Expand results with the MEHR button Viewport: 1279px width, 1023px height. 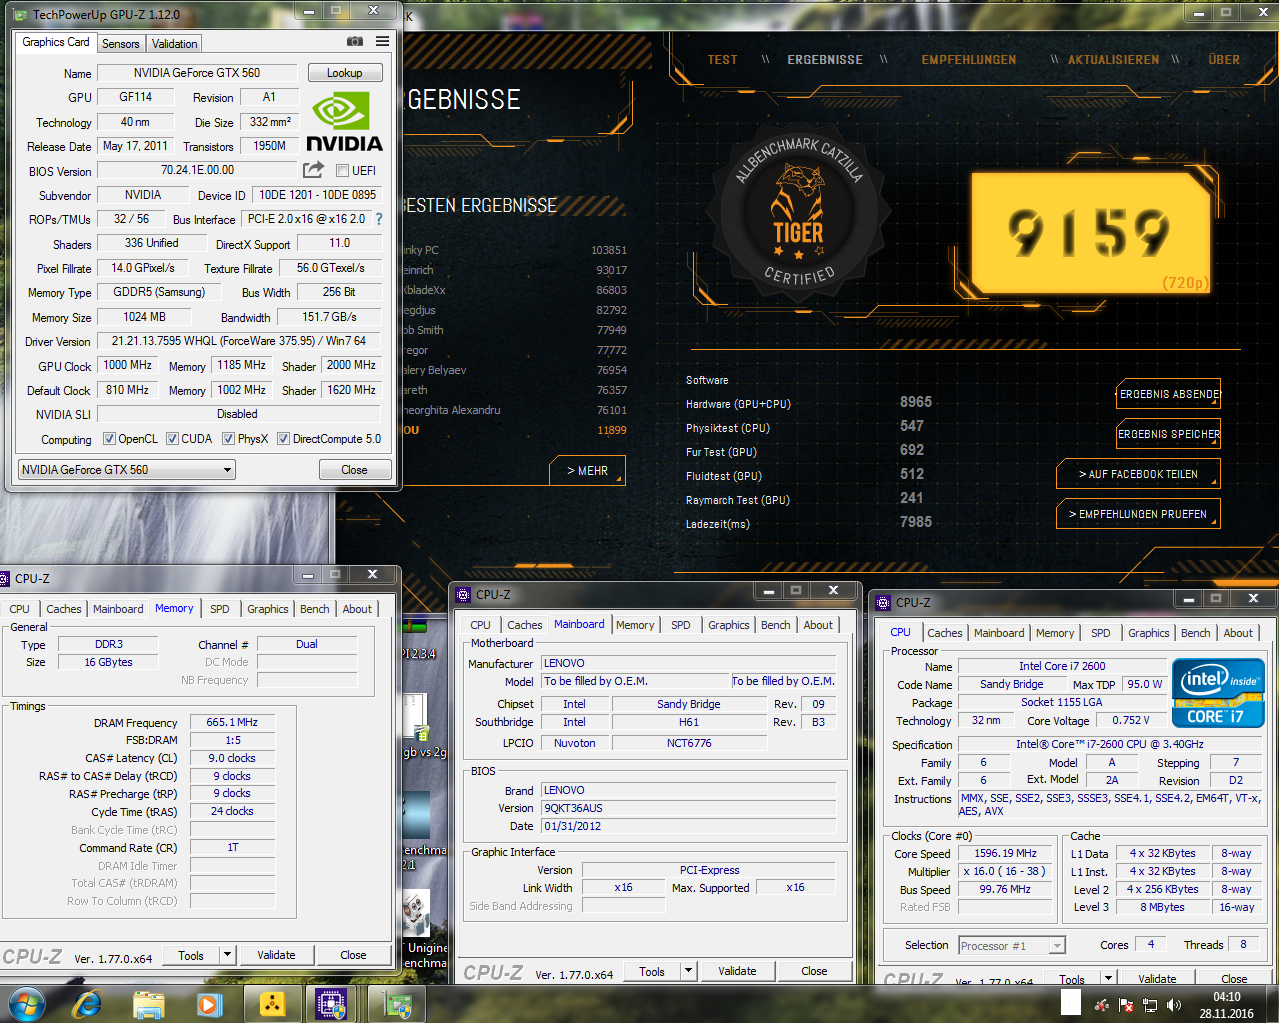[588, 471]
